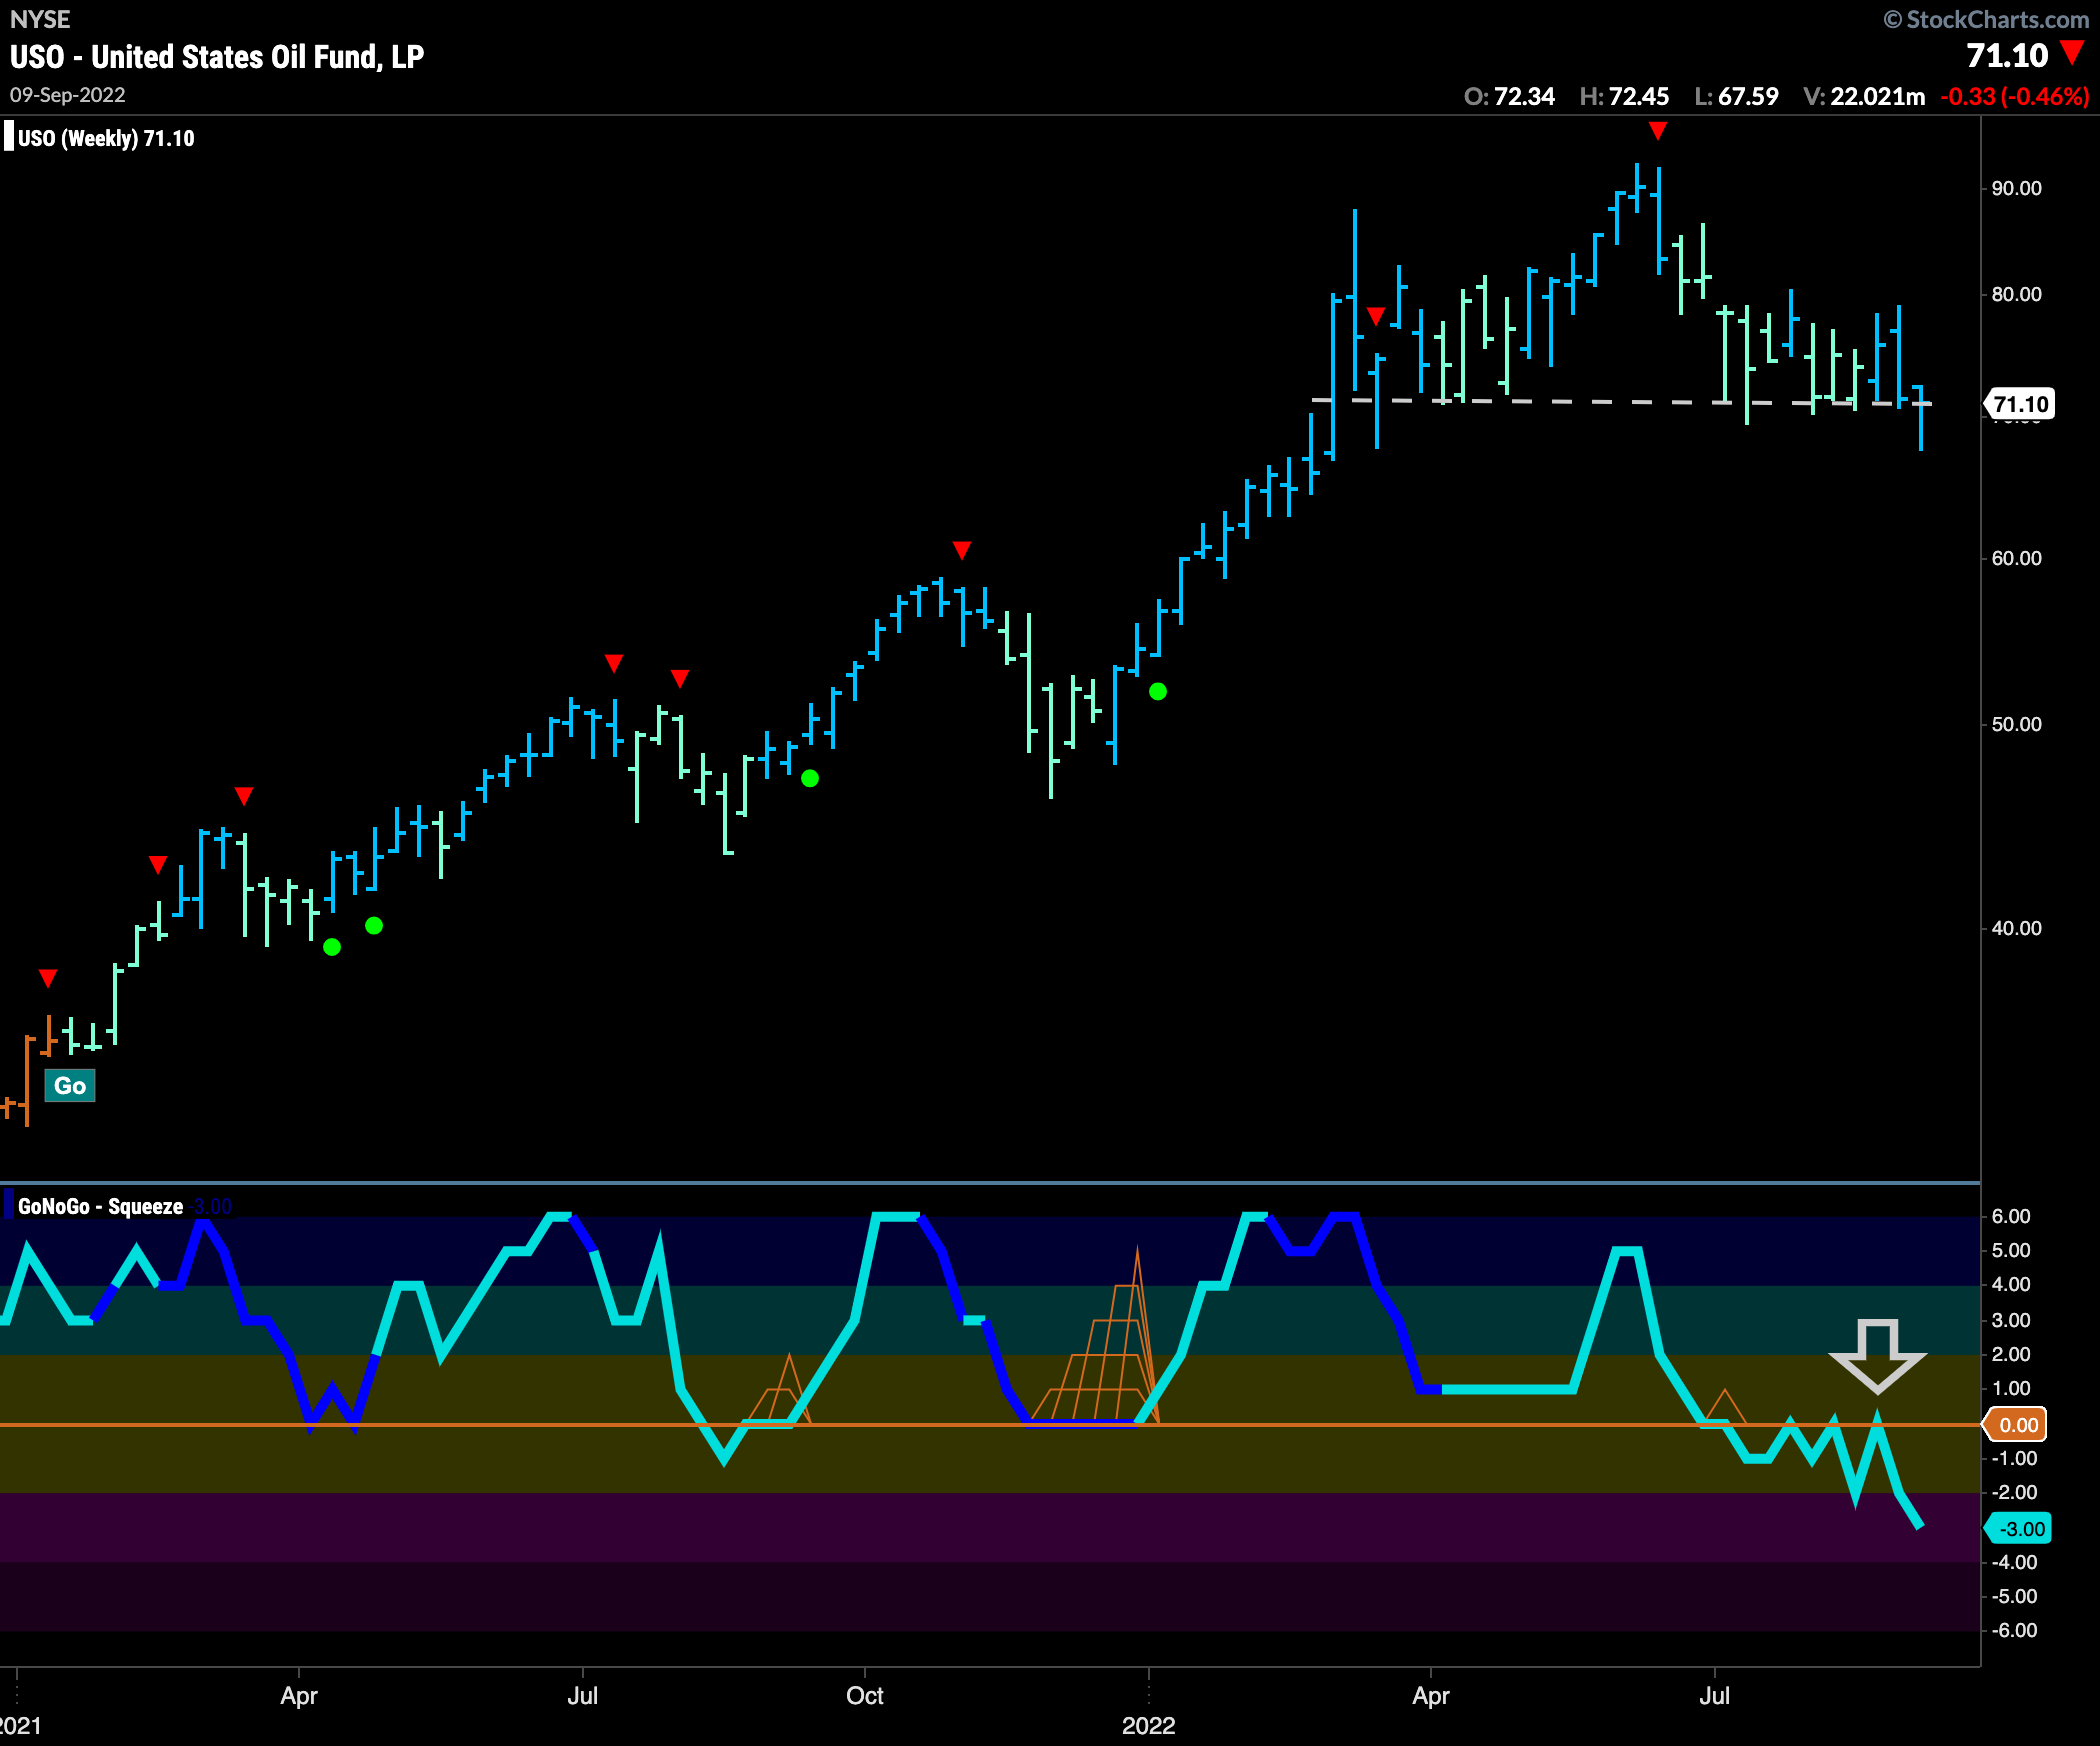Click the 80.00 price axis label
Screen dimensions: 2100x1746
(x=2016, y=294)
